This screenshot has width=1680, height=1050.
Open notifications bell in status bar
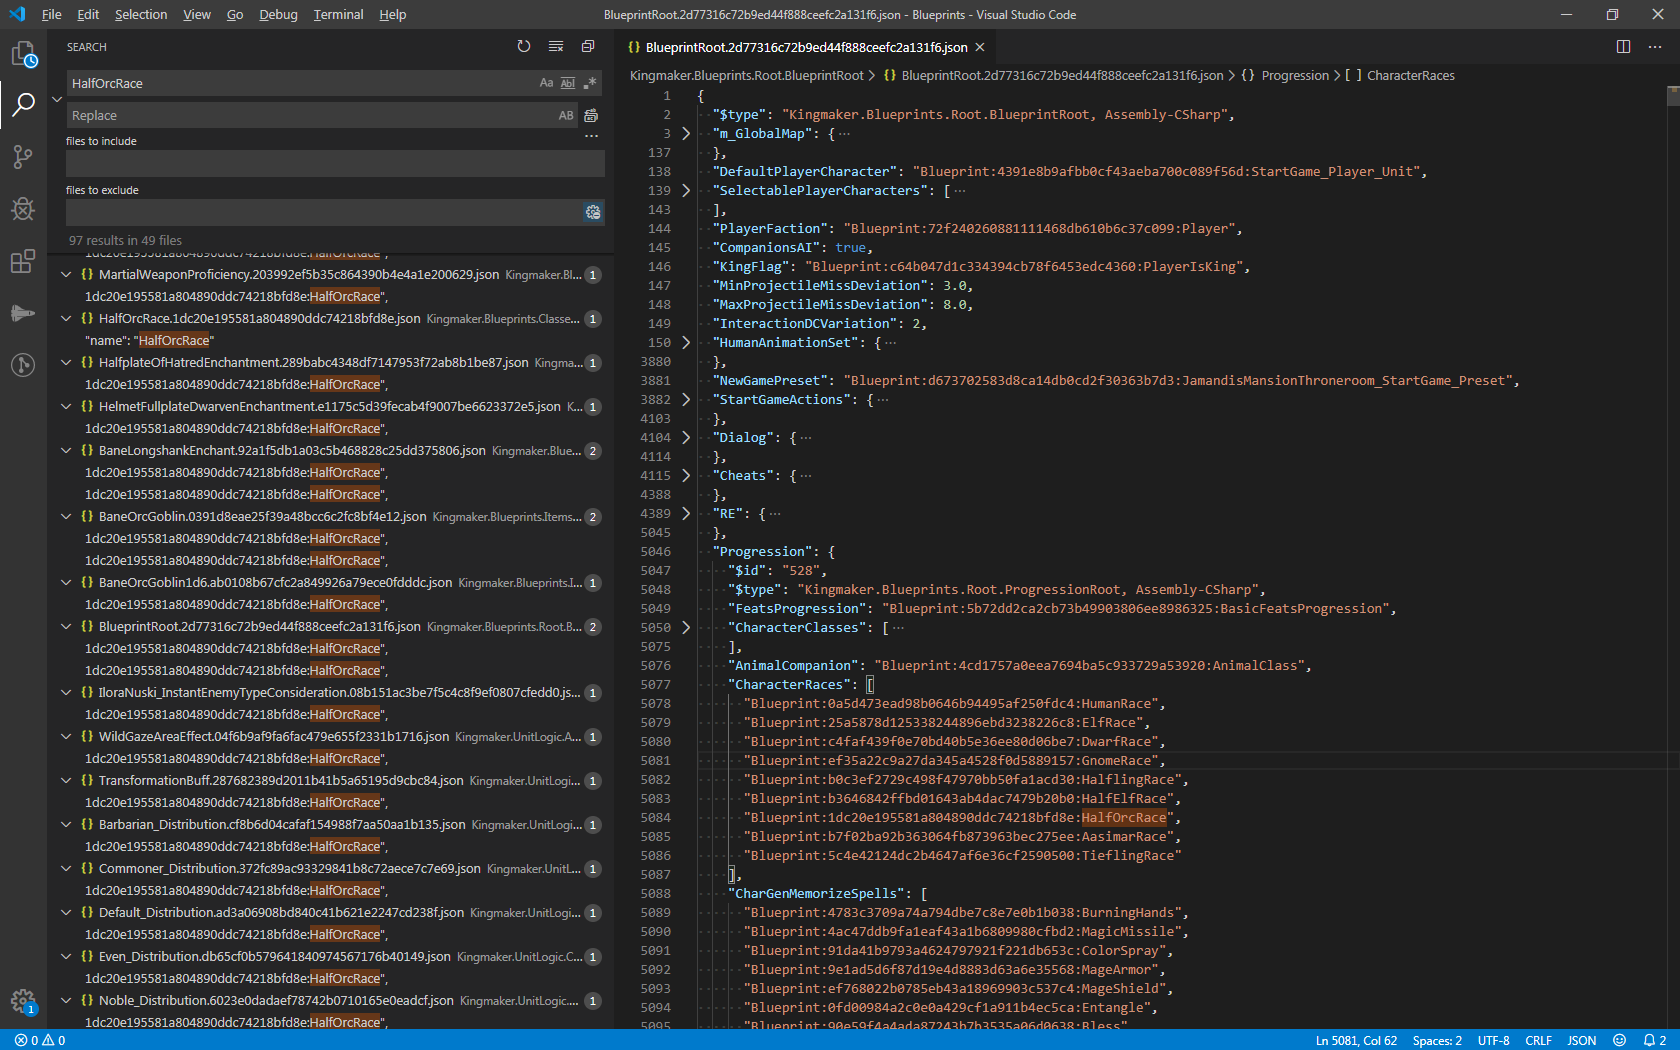(1654, 1040)
